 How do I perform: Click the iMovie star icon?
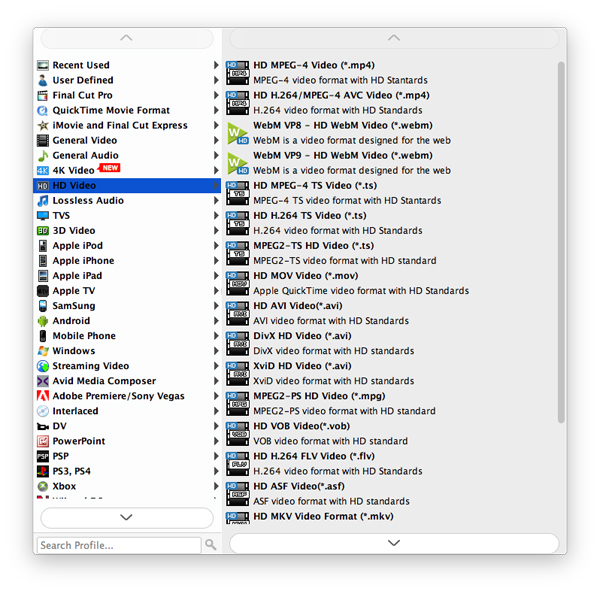(x=43, y=126)
